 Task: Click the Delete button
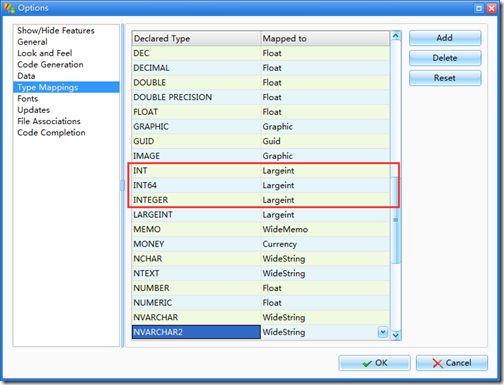(x=445, y=58)
